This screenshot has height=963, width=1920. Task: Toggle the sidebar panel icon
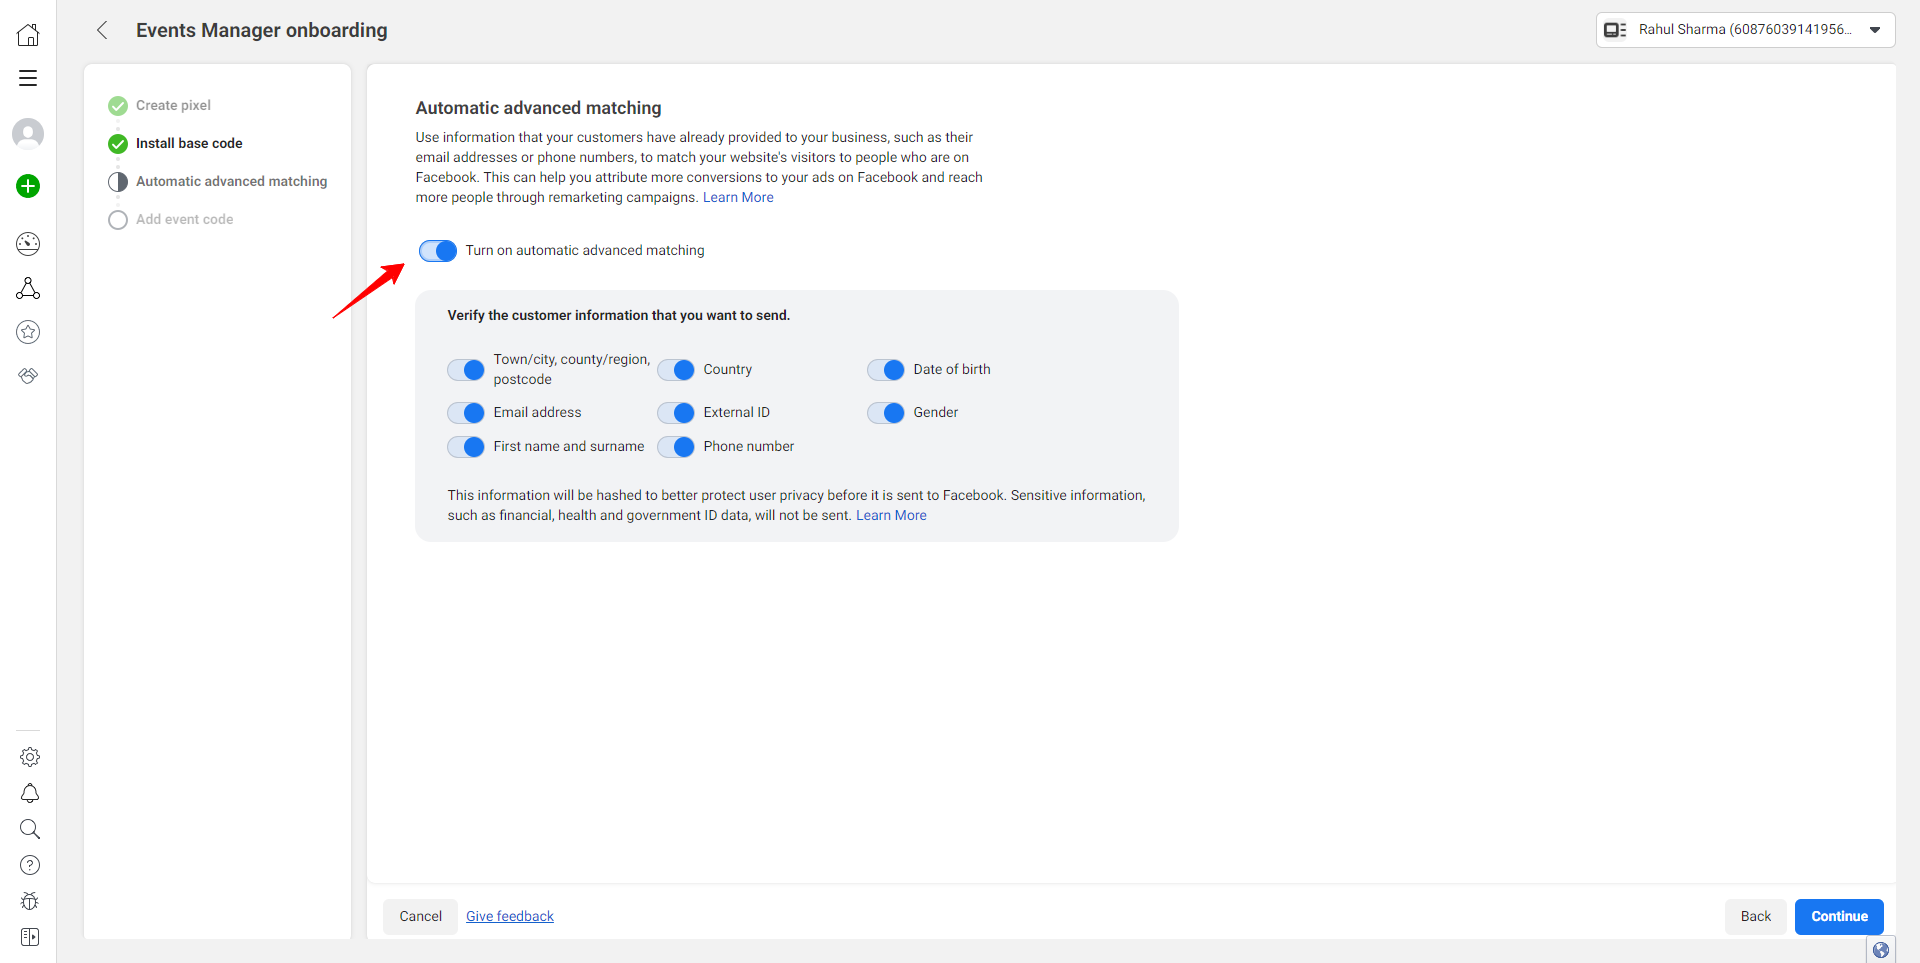tap(30, 937)
